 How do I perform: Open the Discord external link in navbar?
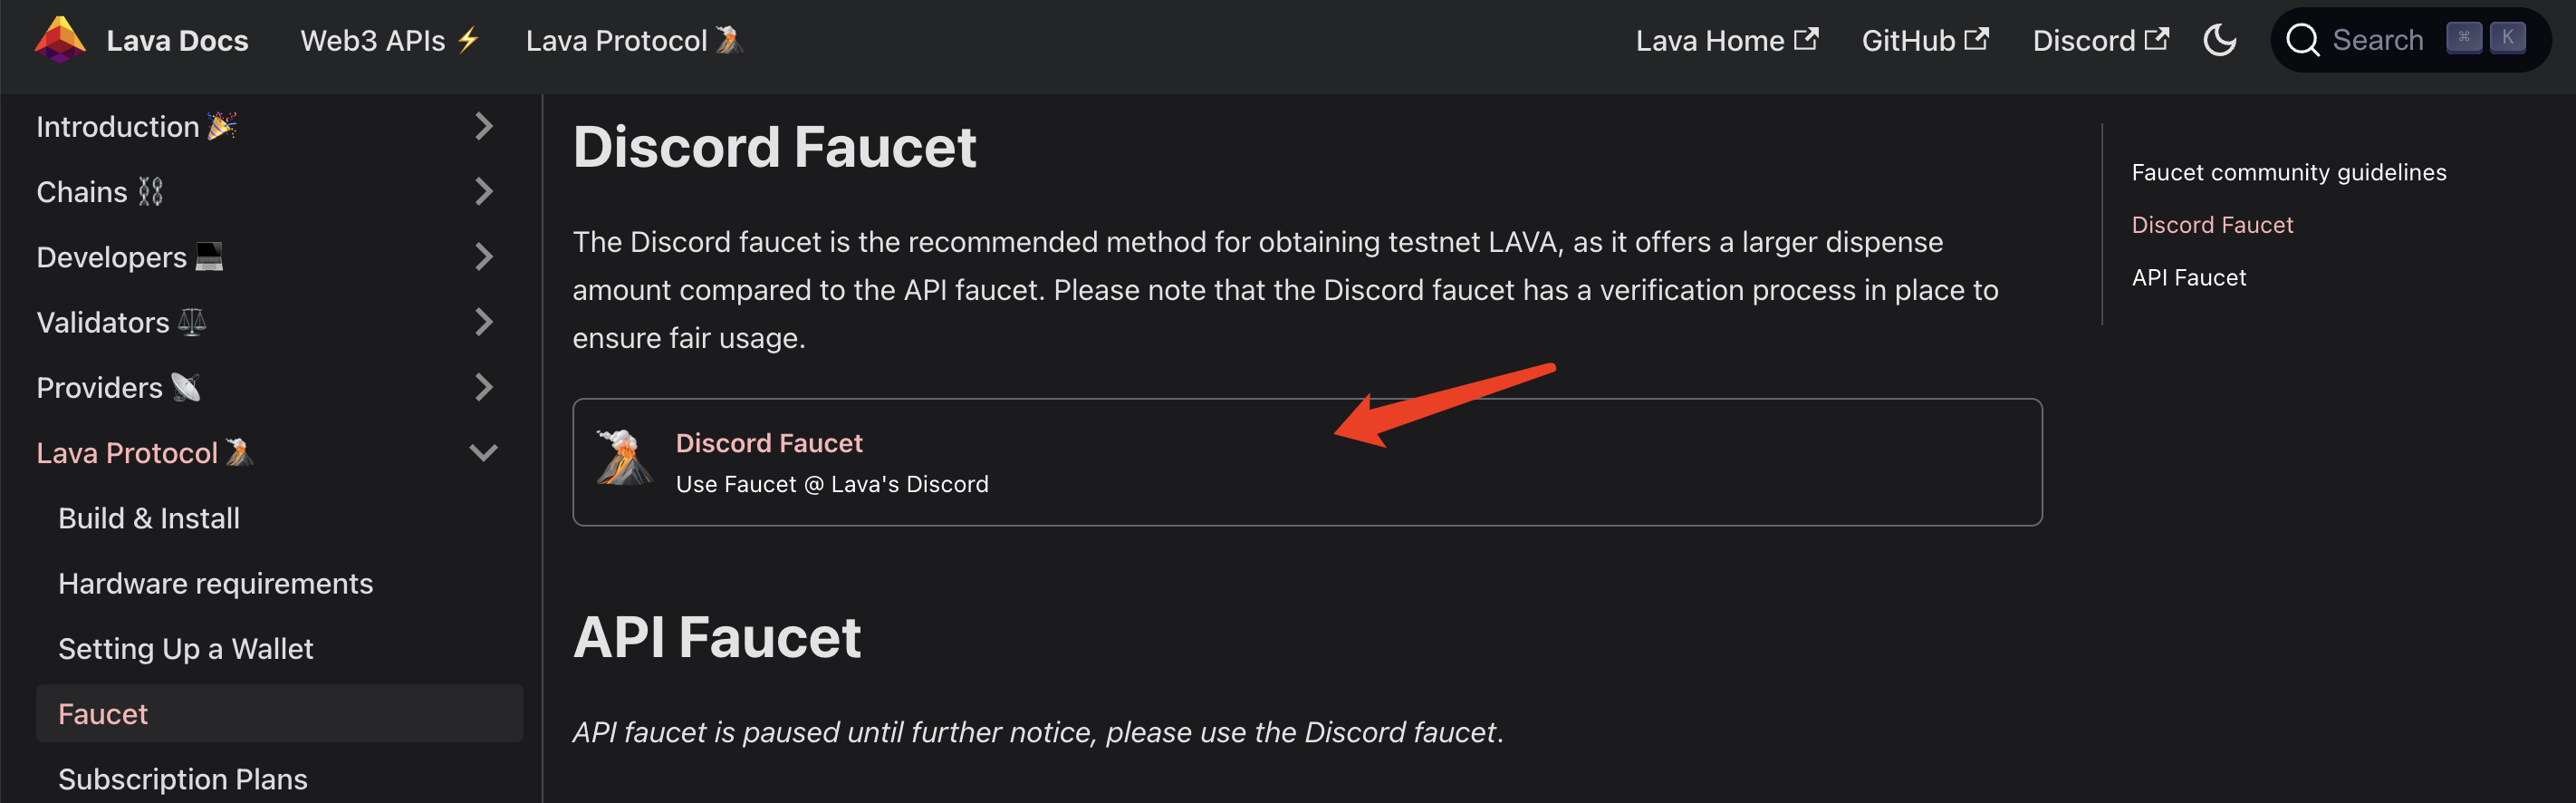(x=2100, y=40)
